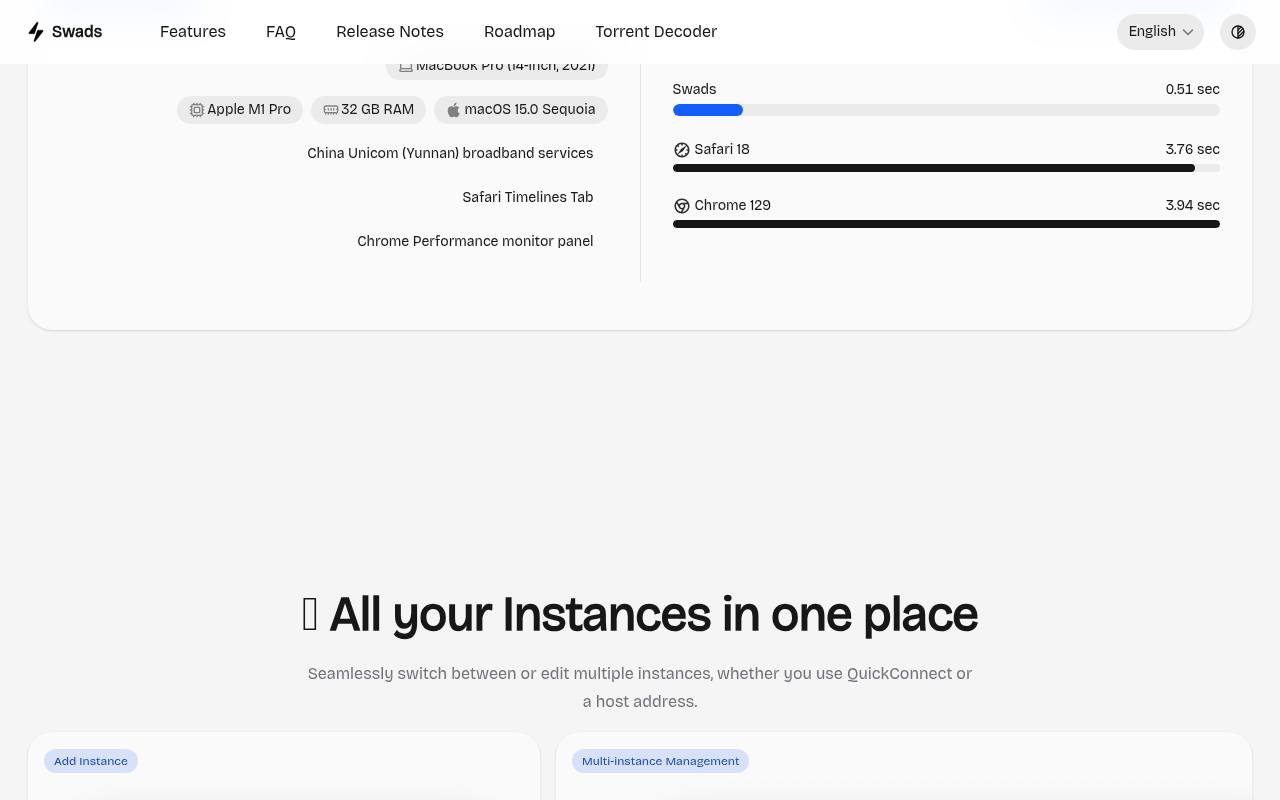Viewport: 1280px width, 800px height.
Task: Click the 3.94 sec Chrome timing value
Action: click(x=1192, y=205)
